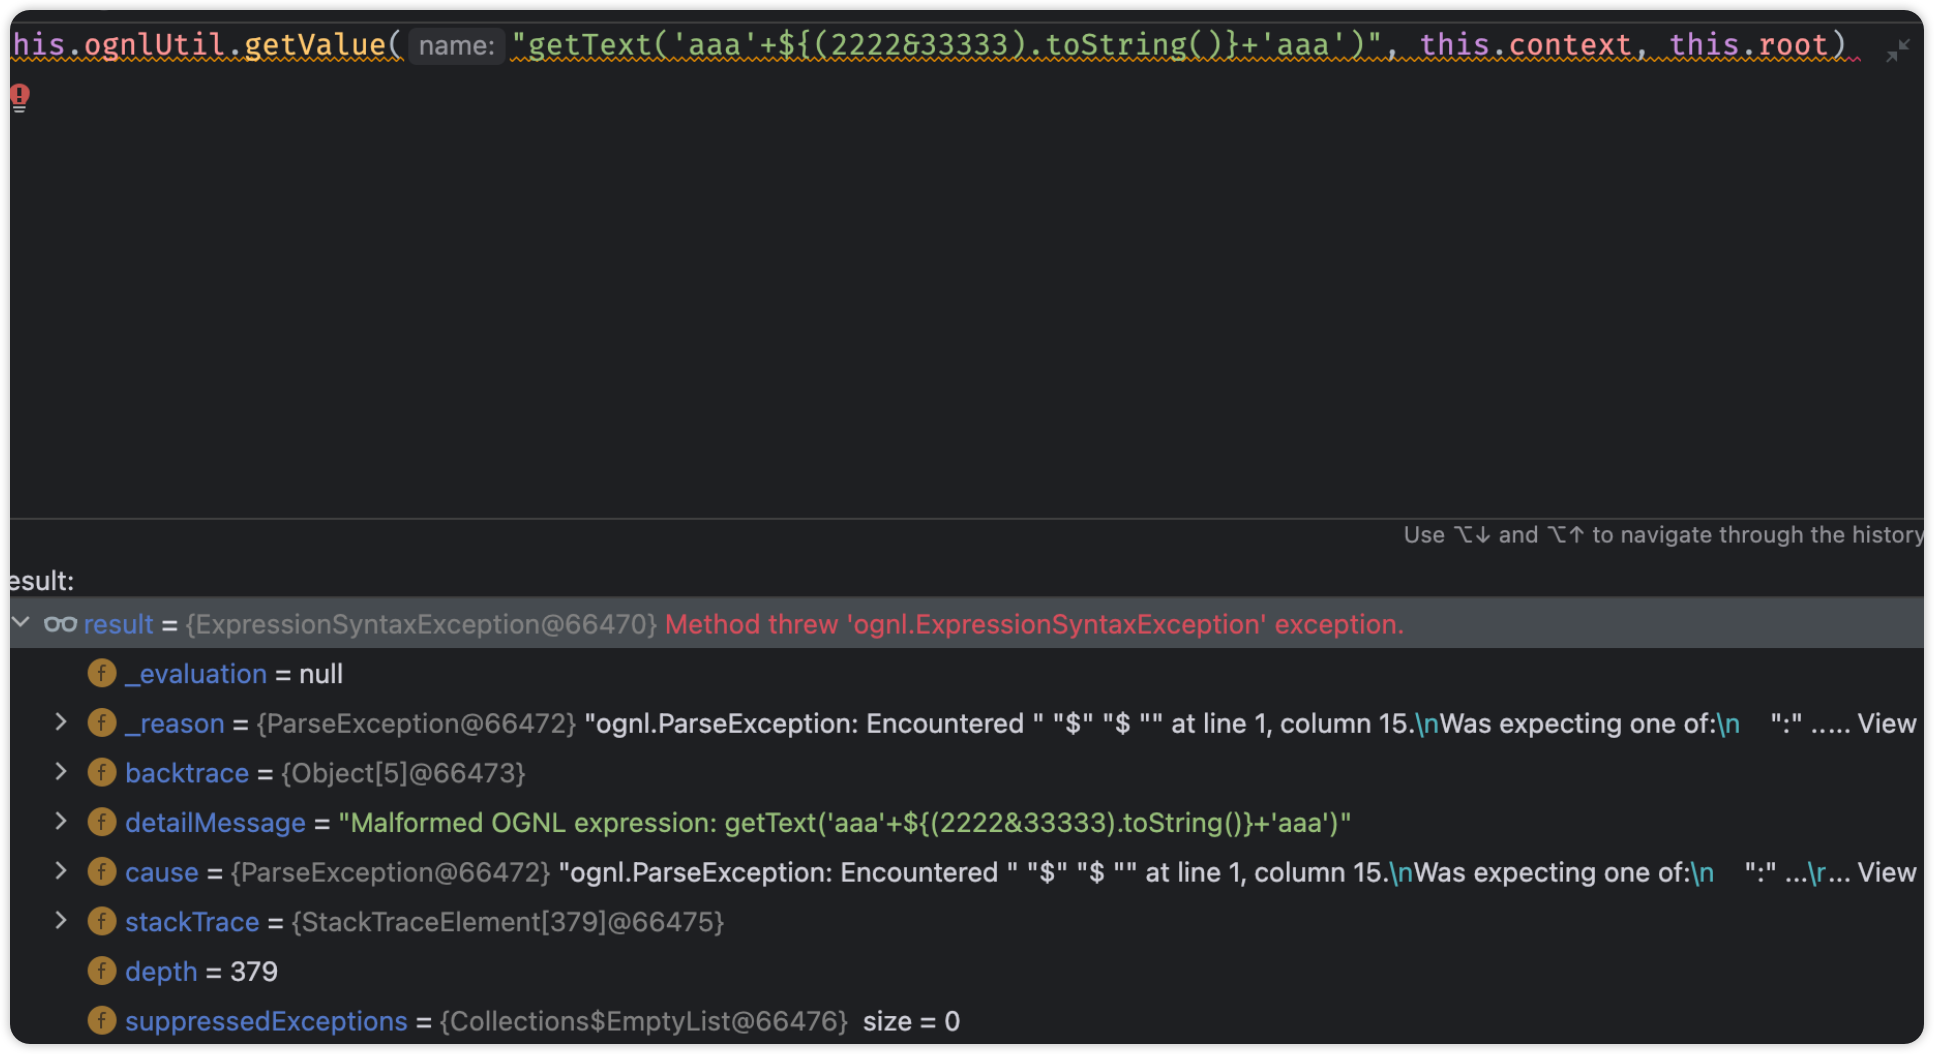Click the glasses watch icon beside result
The width and height of the screenshot is (1934, 1054).
[60, 624]
